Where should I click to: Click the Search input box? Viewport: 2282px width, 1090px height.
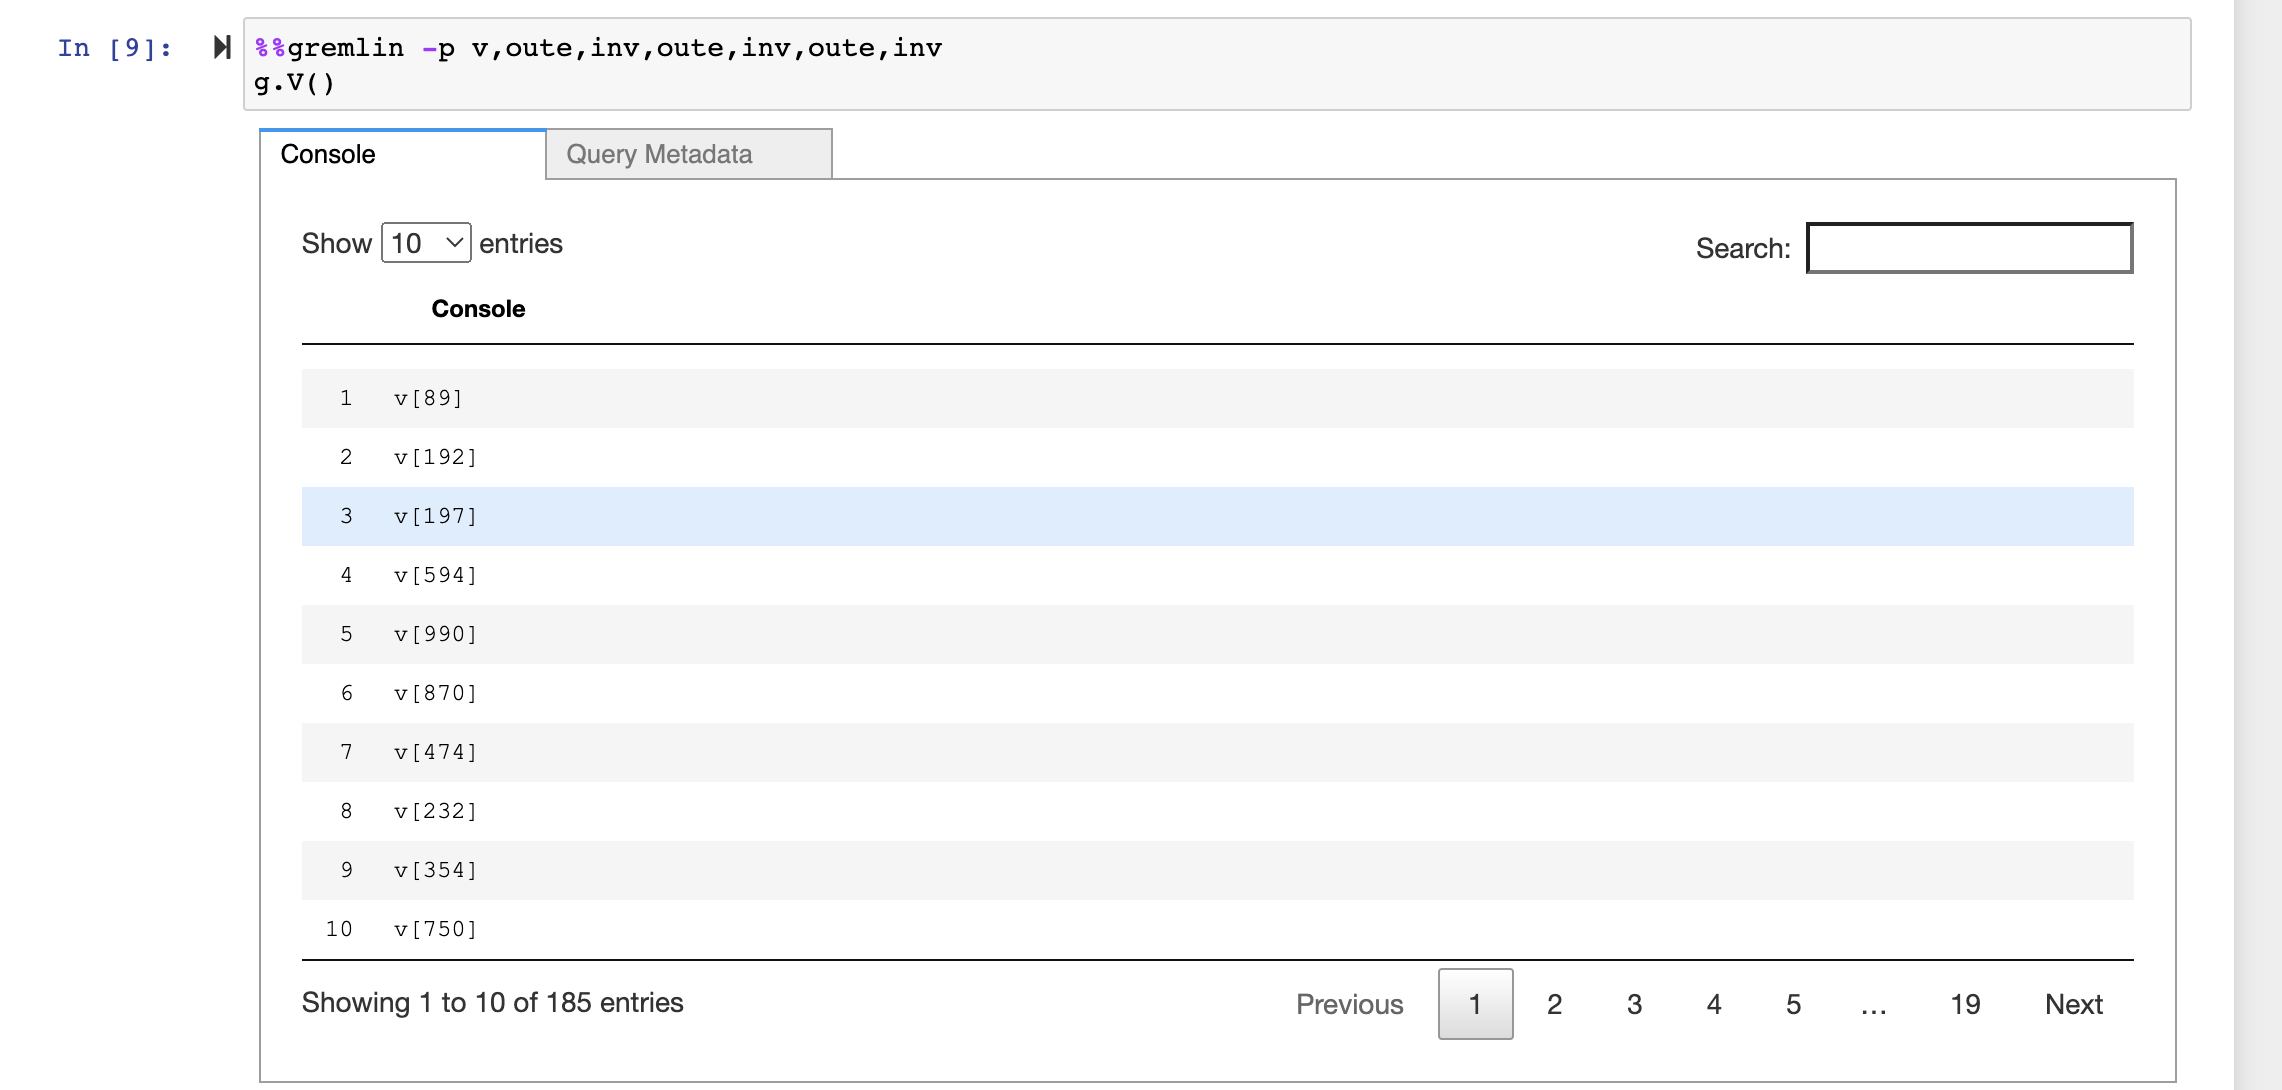tap(1968, 247)
